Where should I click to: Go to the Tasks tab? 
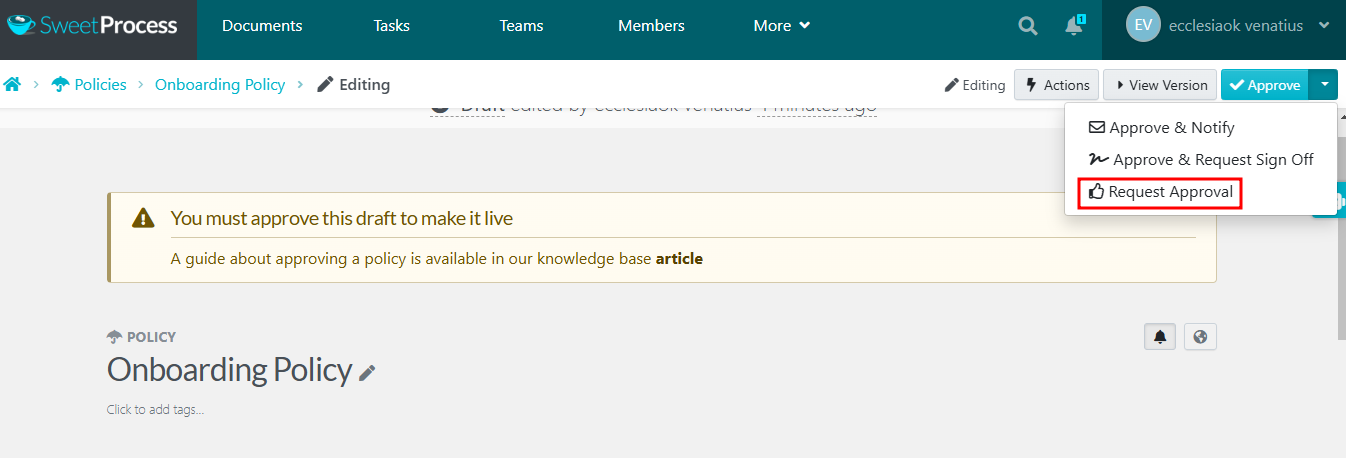392,26
